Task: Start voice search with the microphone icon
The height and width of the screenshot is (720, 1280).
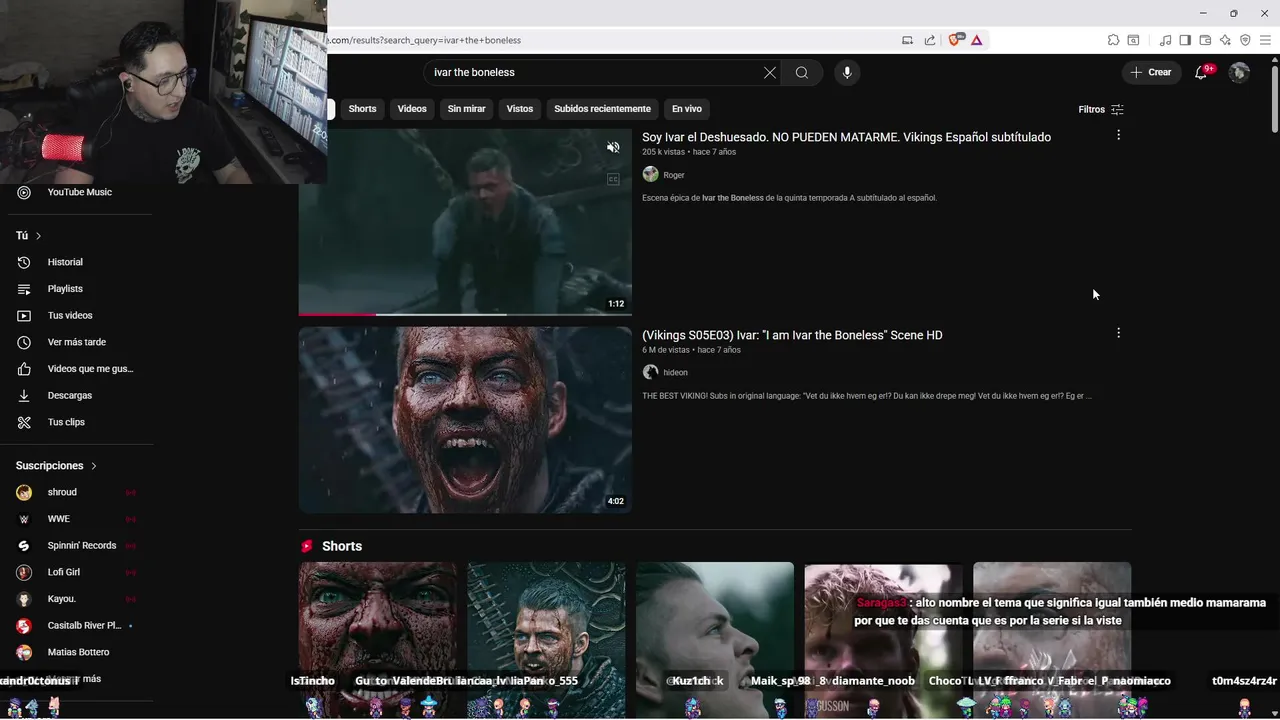Action: (x=847, y=72)
